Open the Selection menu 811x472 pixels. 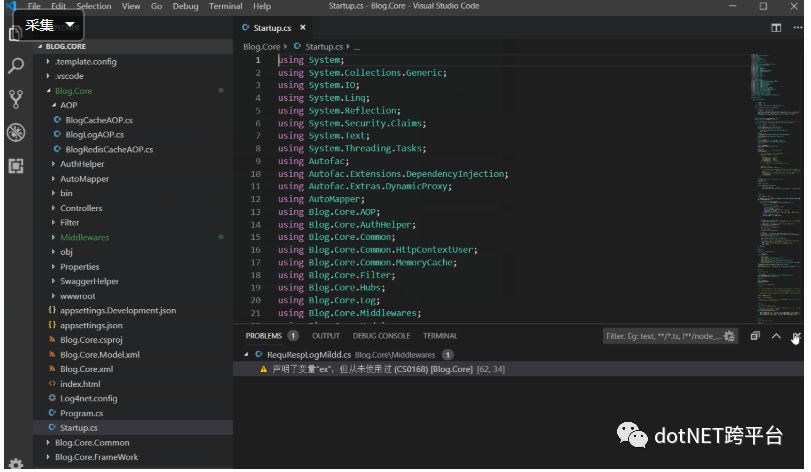(94, 6)
